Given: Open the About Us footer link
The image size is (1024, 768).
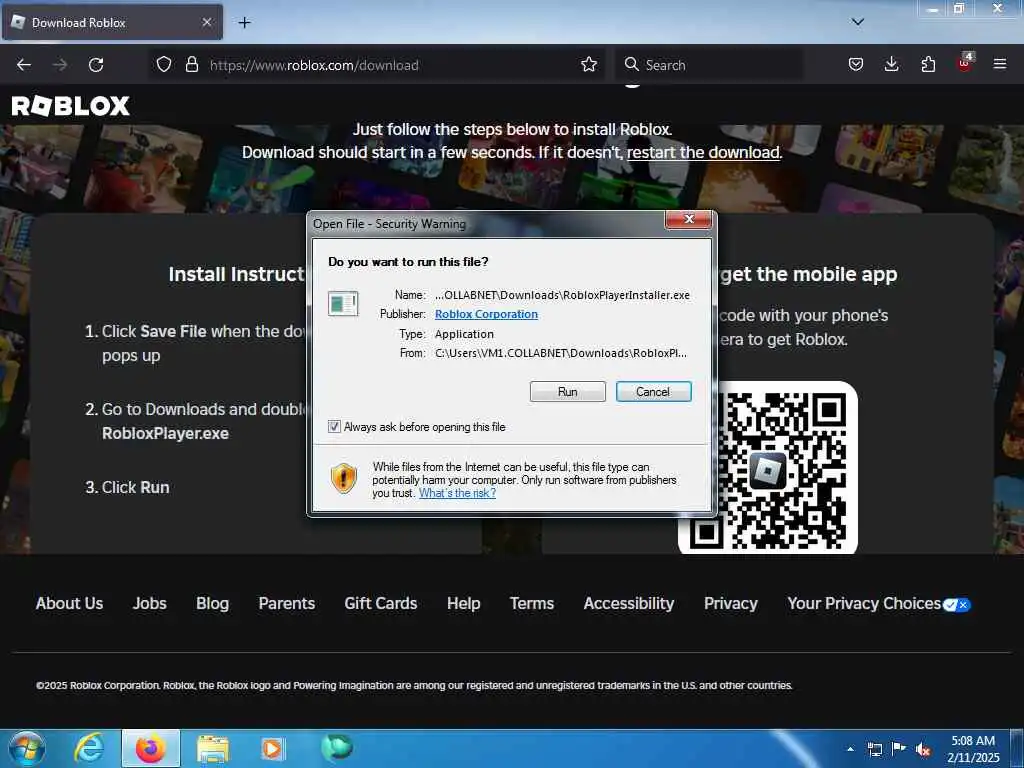Looking at the screenshot, I should pos(69,603).
